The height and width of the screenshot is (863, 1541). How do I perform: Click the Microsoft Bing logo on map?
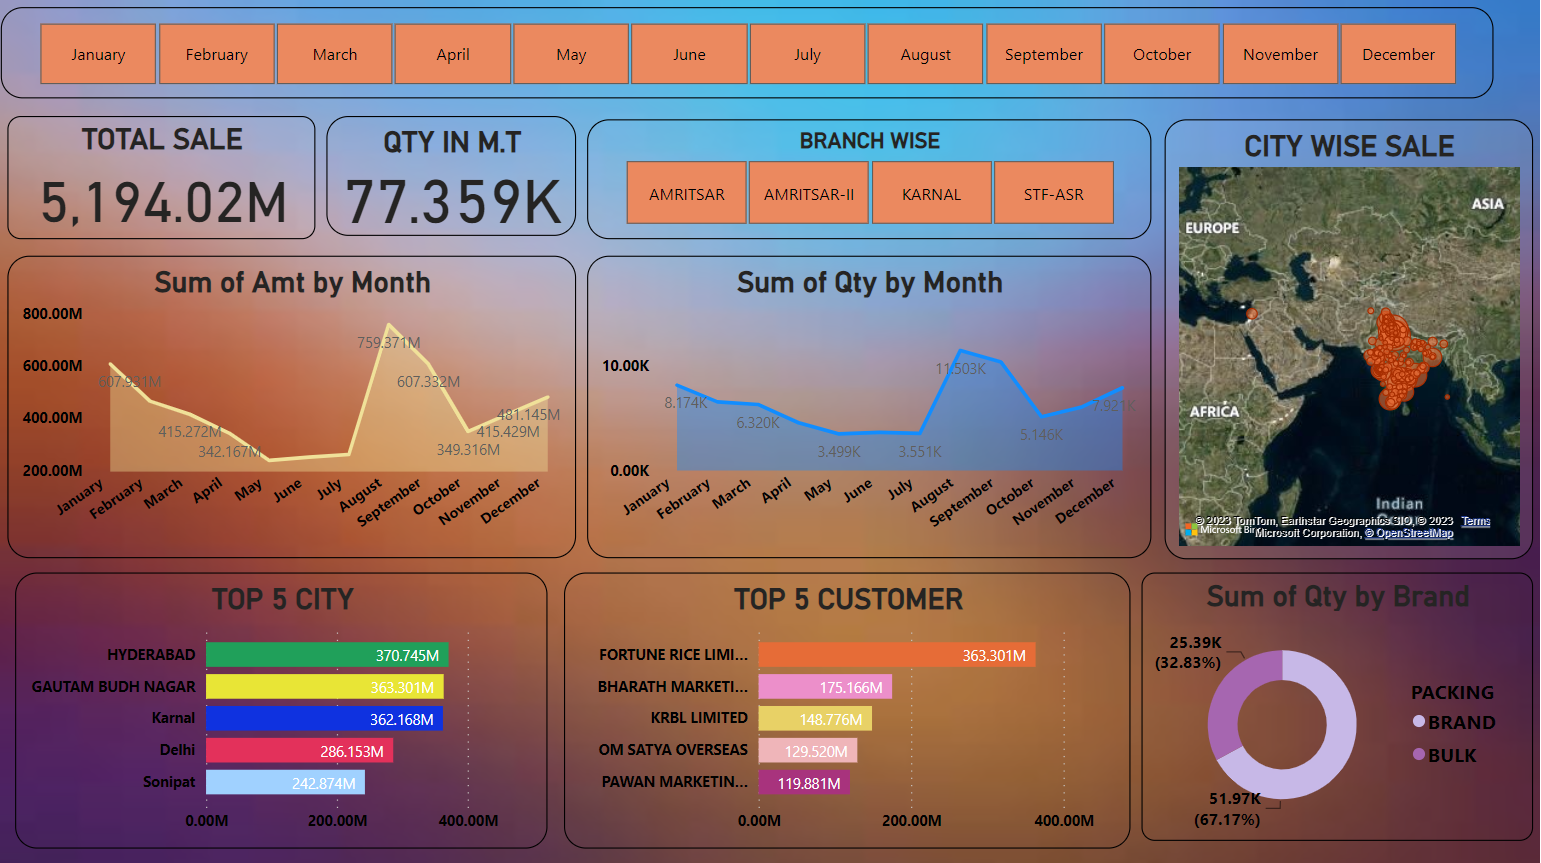pos(1191,530)
